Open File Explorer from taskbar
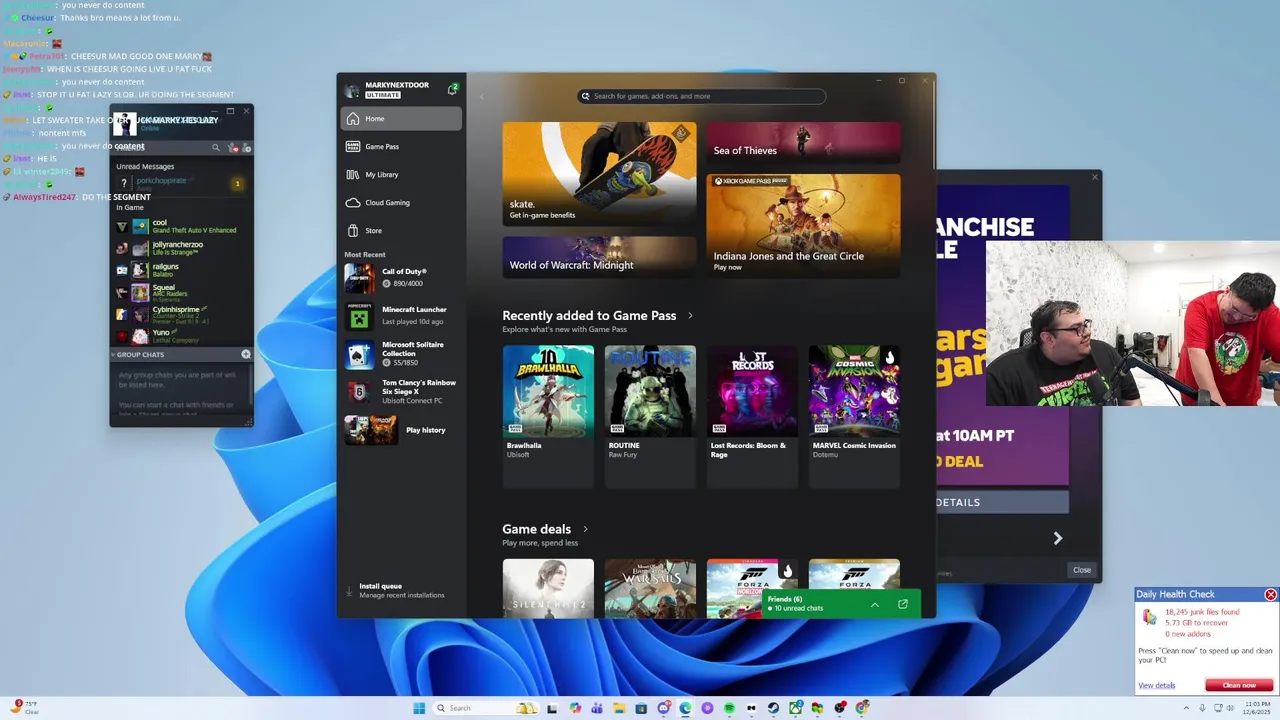The height and width of the screenshot is (720, 1280). click(x=619, y=708)
